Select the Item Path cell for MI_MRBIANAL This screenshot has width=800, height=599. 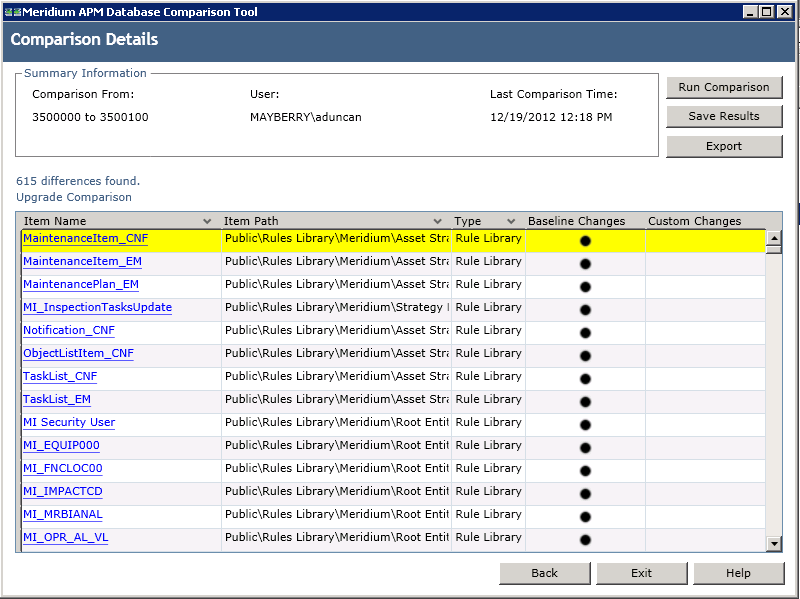[x=336, y=516]
